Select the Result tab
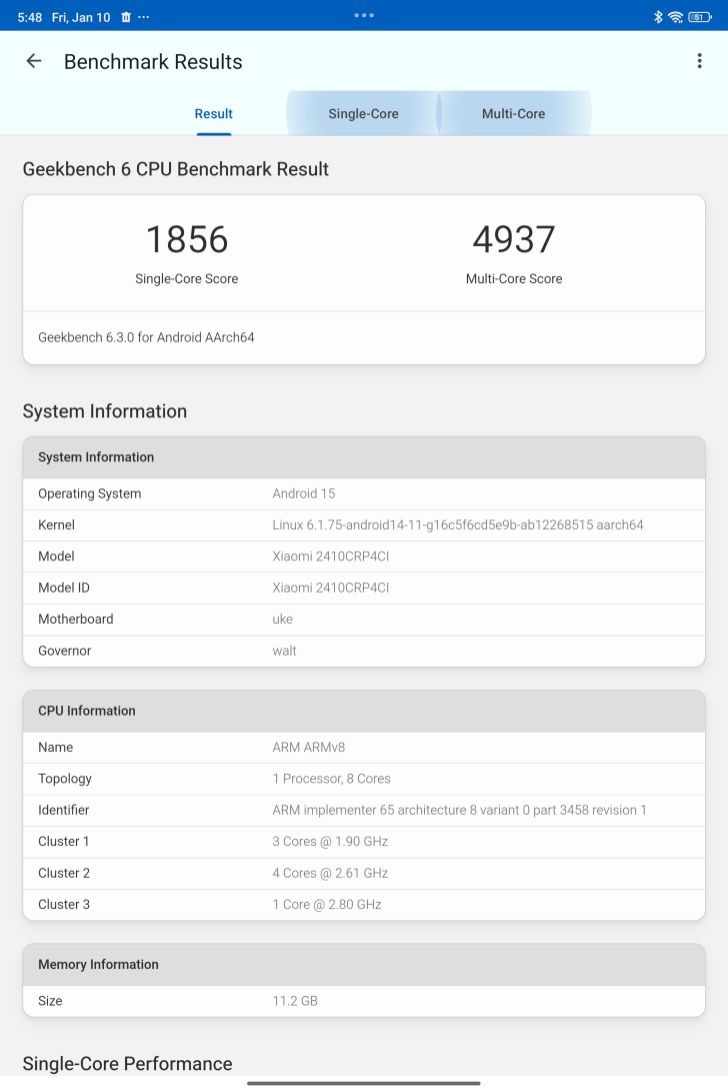728x1091 pixels. click(213, 114)
